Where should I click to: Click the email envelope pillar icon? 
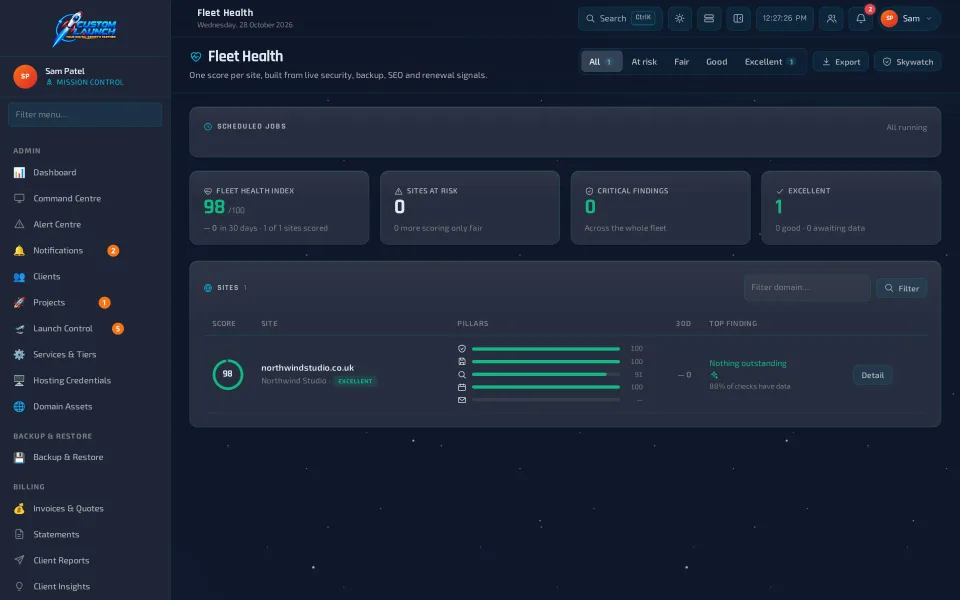462,400
